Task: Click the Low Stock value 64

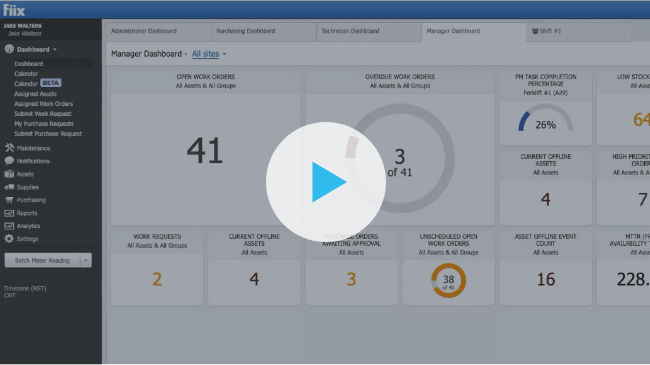Action: 641,120
